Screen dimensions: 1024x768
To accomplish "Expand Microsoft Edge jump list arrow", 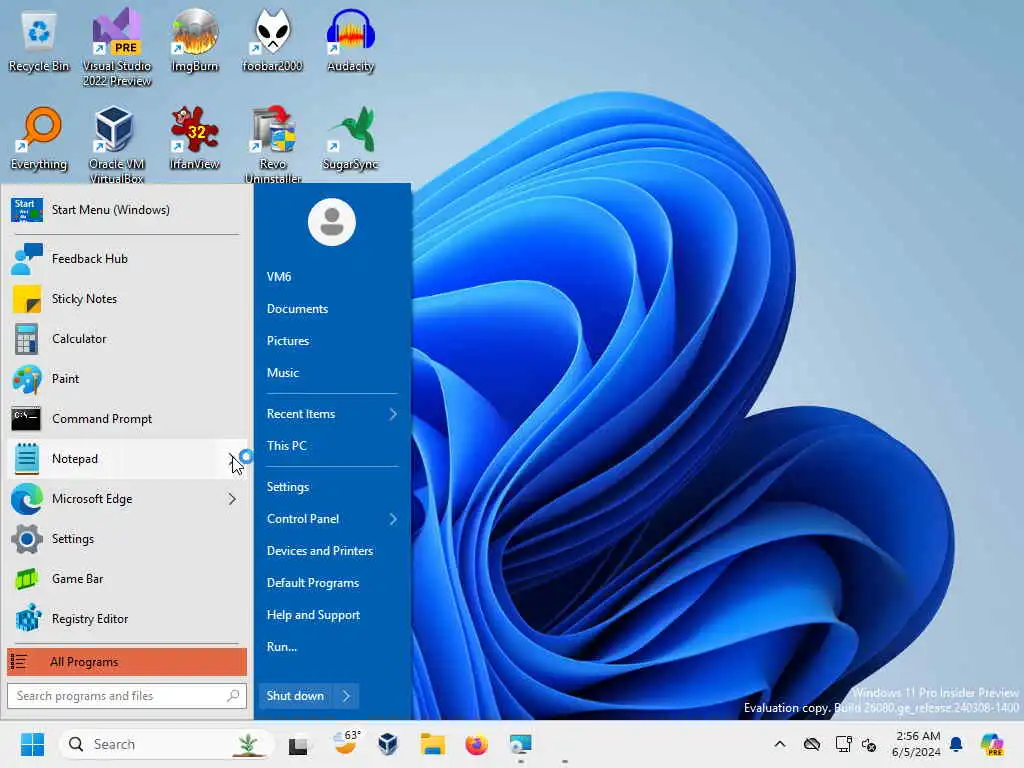I will tap(232, 499).
